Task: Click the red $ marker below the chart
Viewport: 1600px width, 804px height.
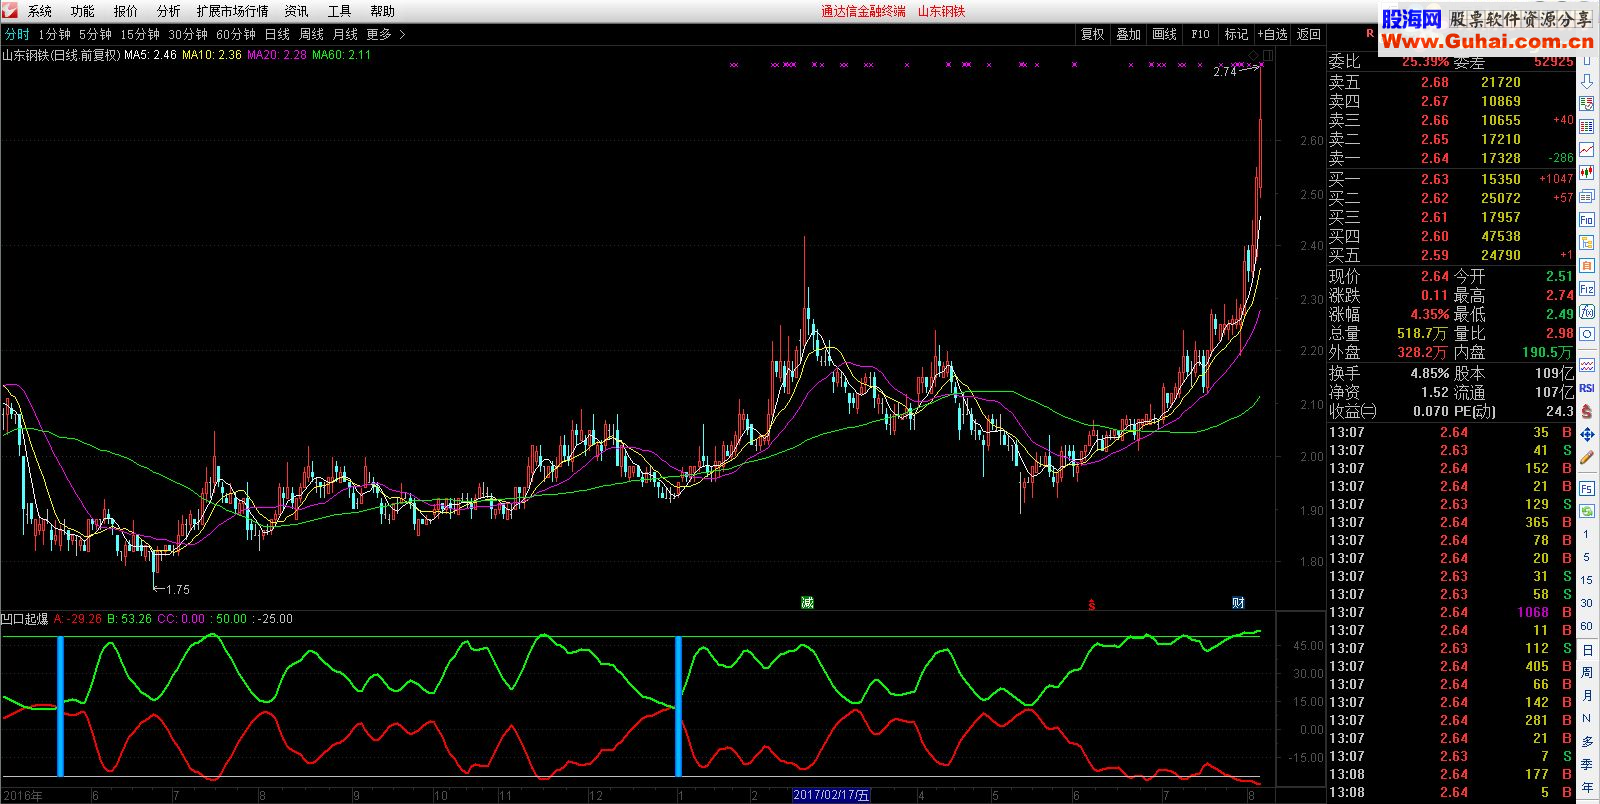Action: 1092,604
